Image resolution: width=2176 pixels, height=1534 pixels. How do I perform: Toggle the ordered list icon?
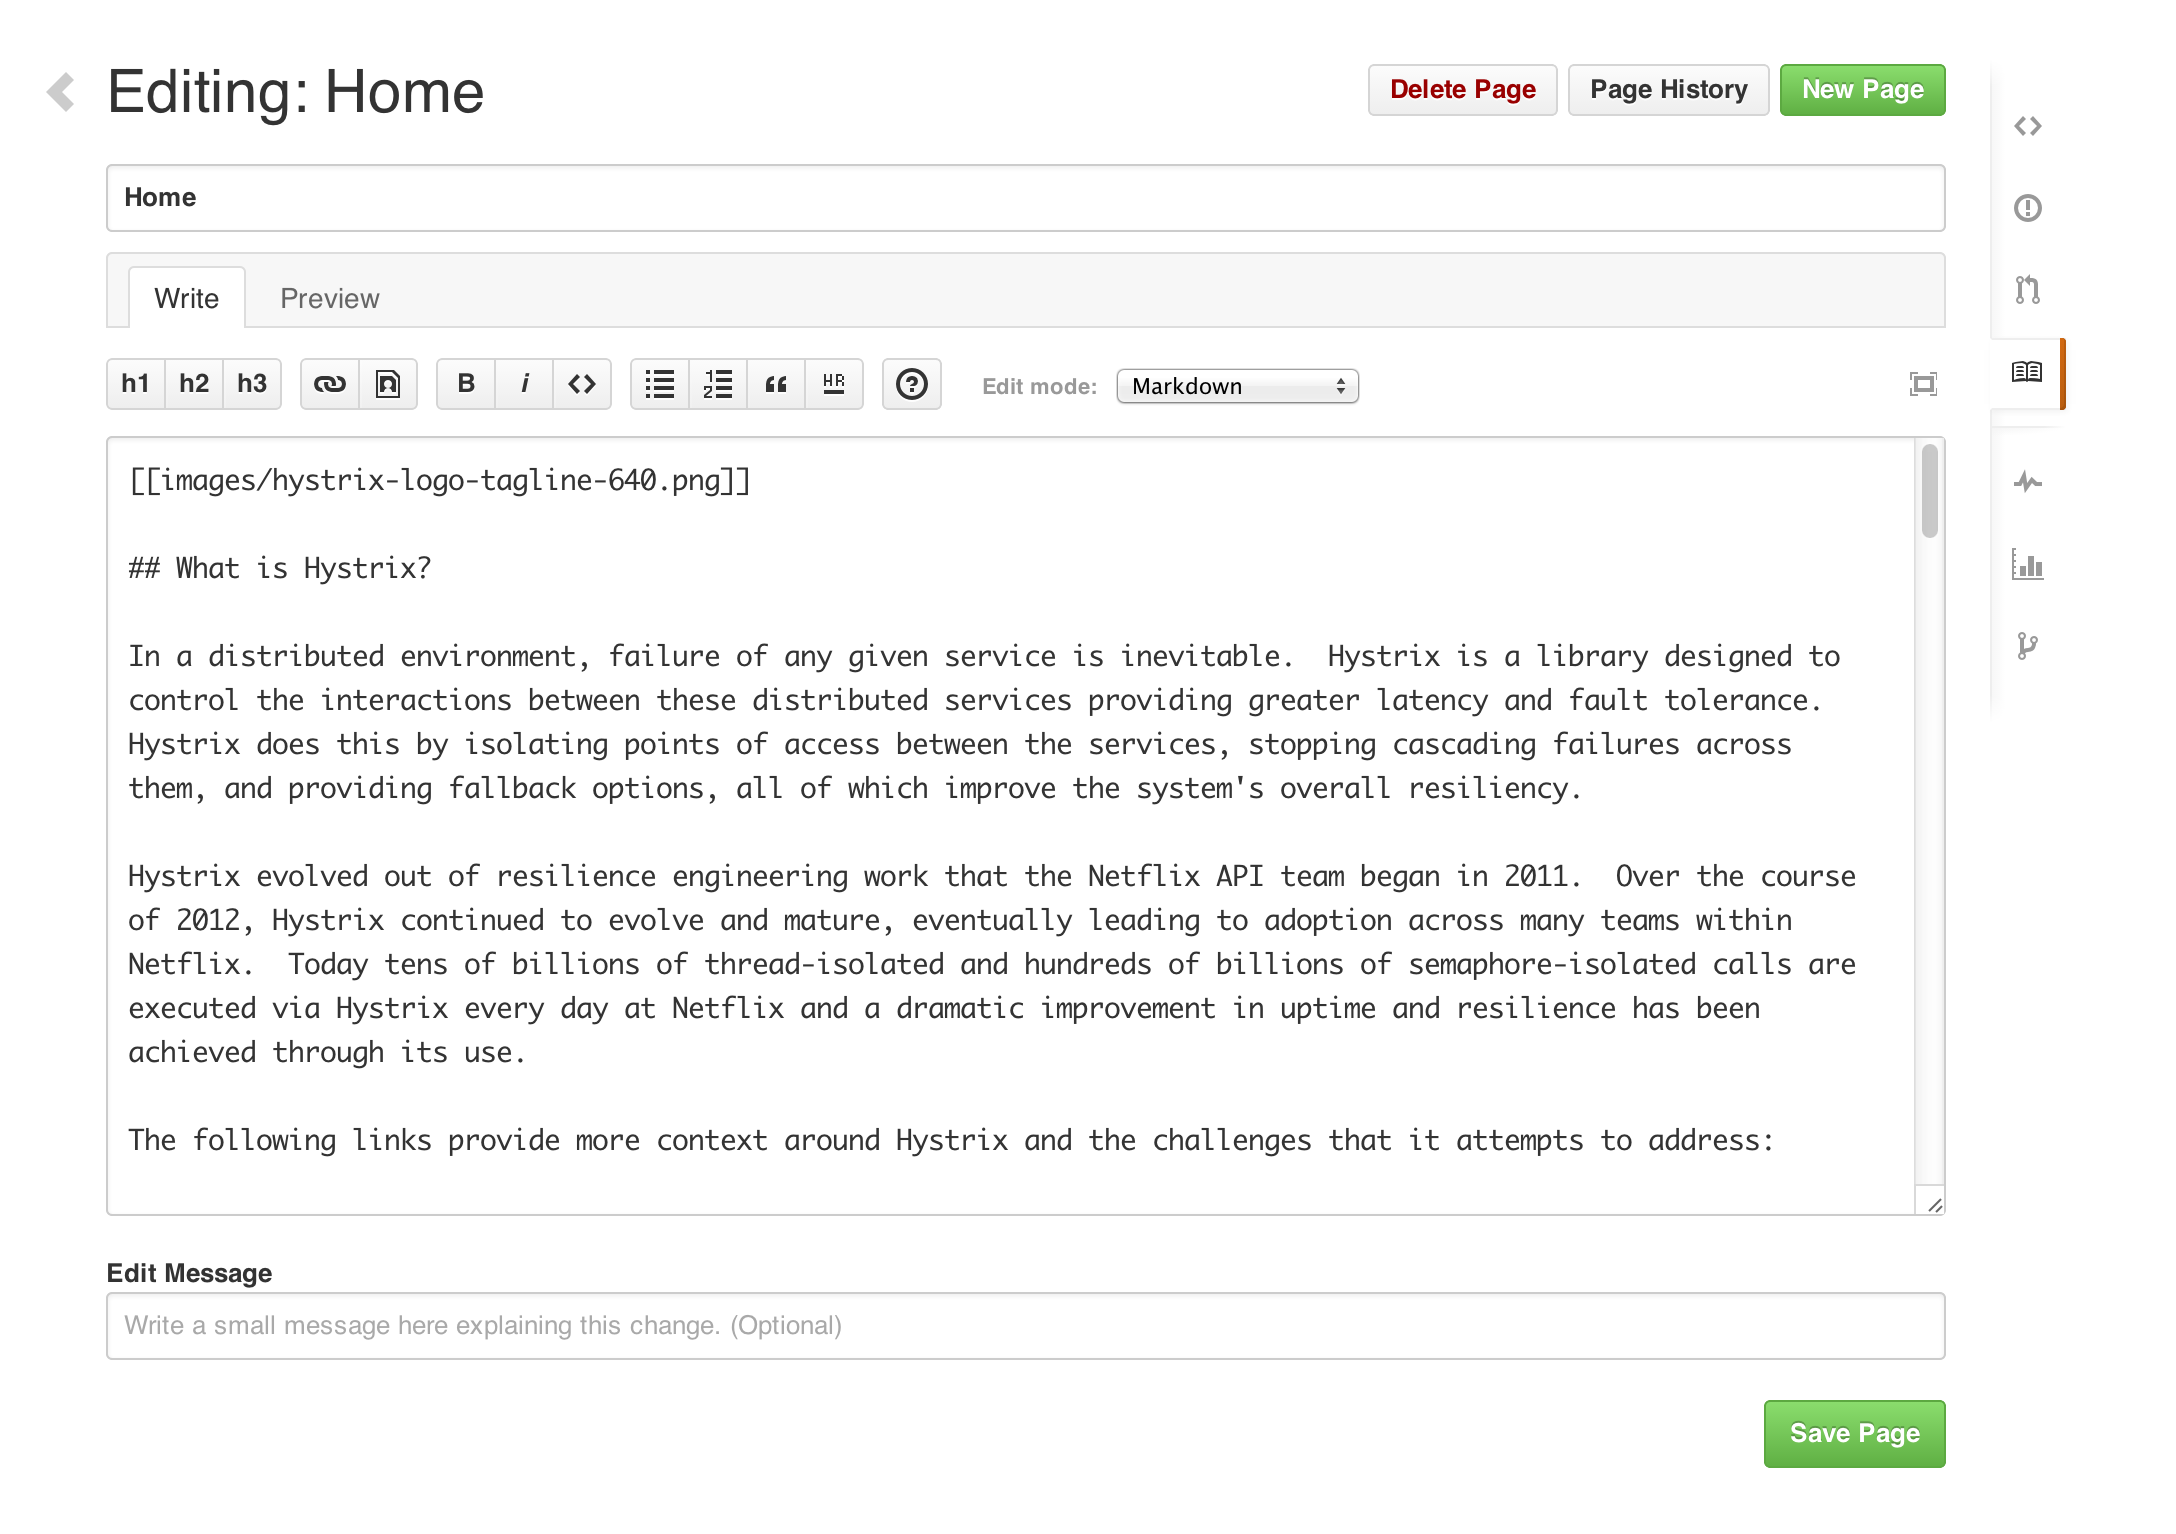click(x=717, y=387)
